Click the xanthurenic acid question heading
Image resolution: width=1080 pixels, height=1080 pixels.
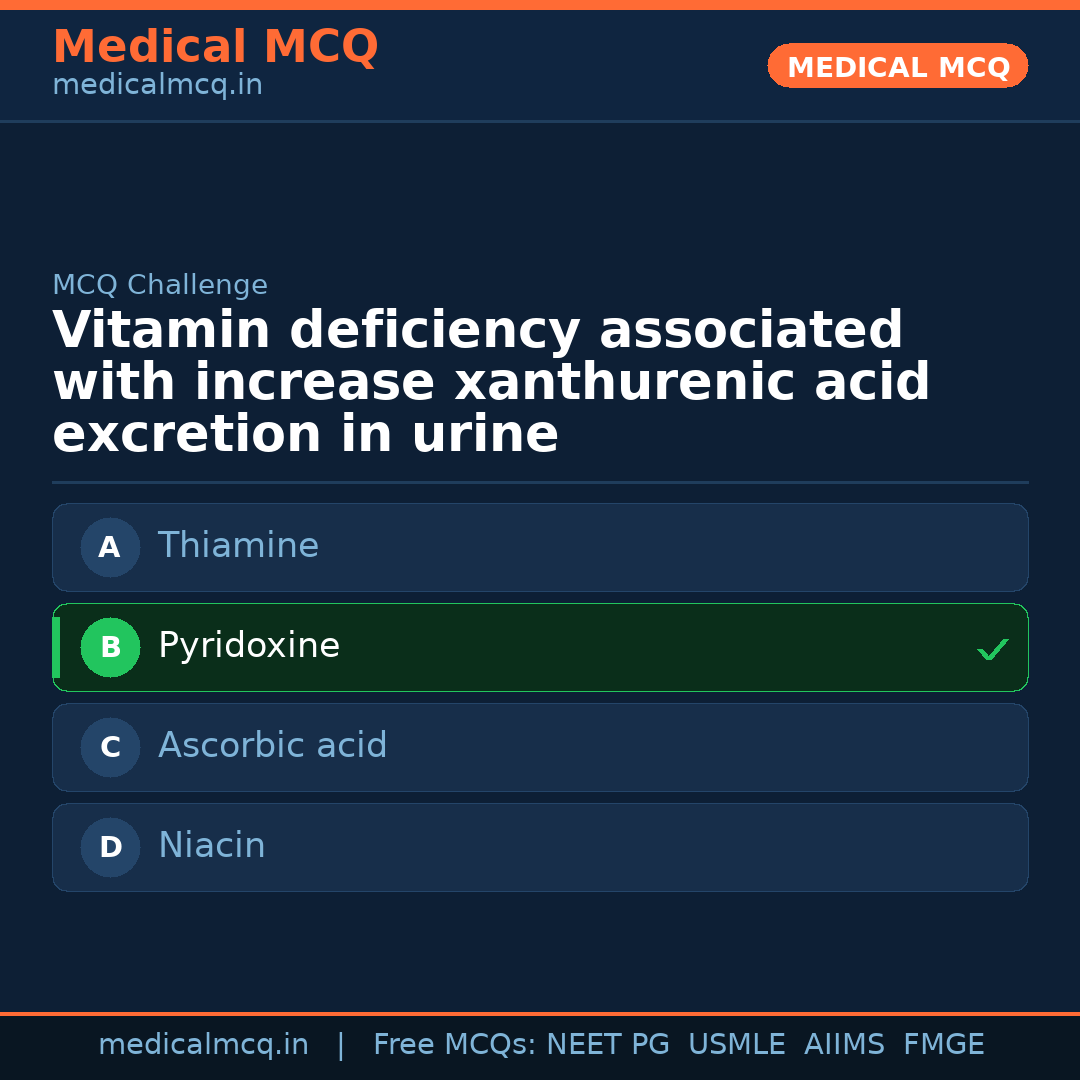tap(490, 383)
